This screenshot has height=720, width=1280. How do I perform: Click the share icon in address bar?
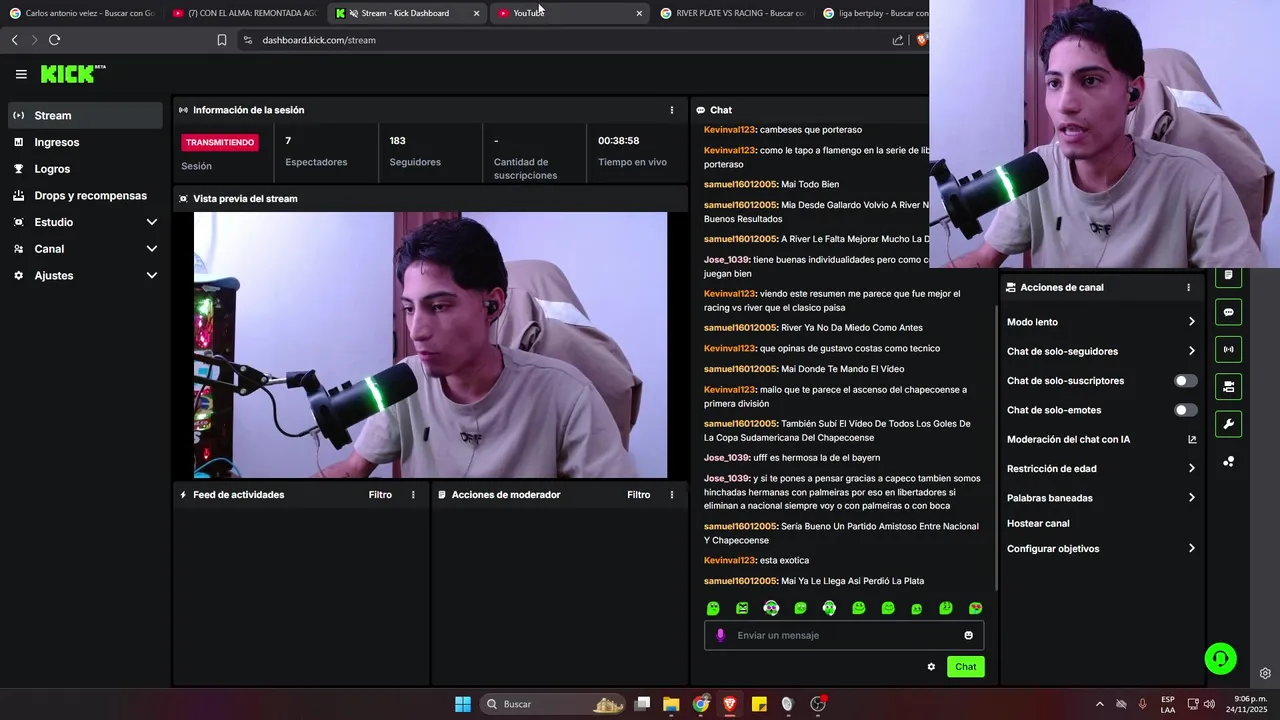[x=898, y=40]
